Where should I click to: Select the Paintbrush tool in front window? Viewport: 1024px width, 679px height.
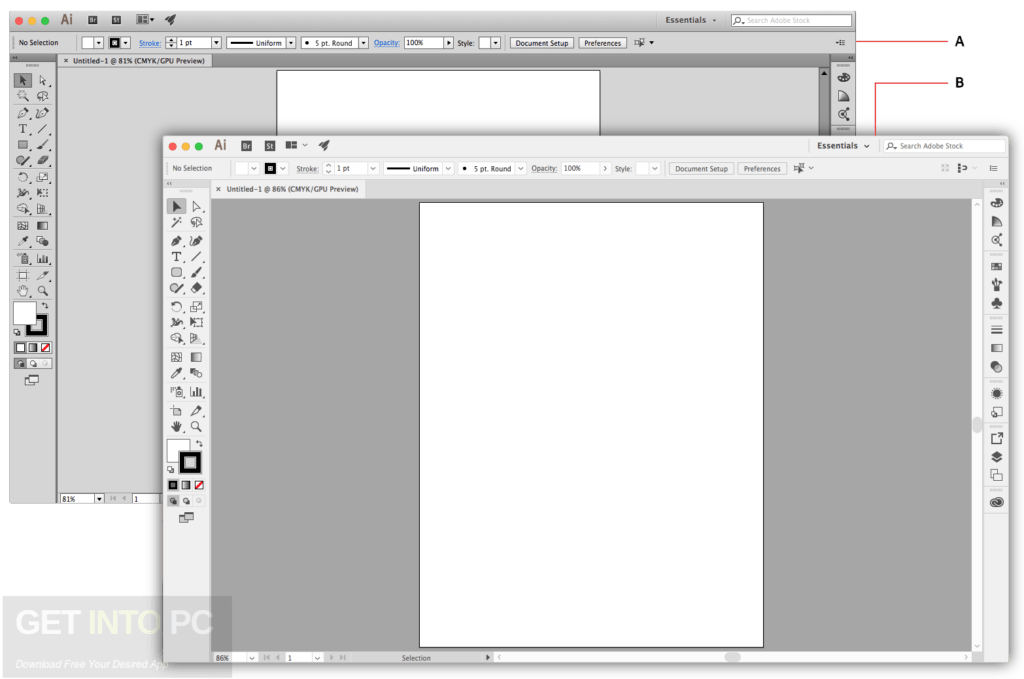[x=196, y=272]
